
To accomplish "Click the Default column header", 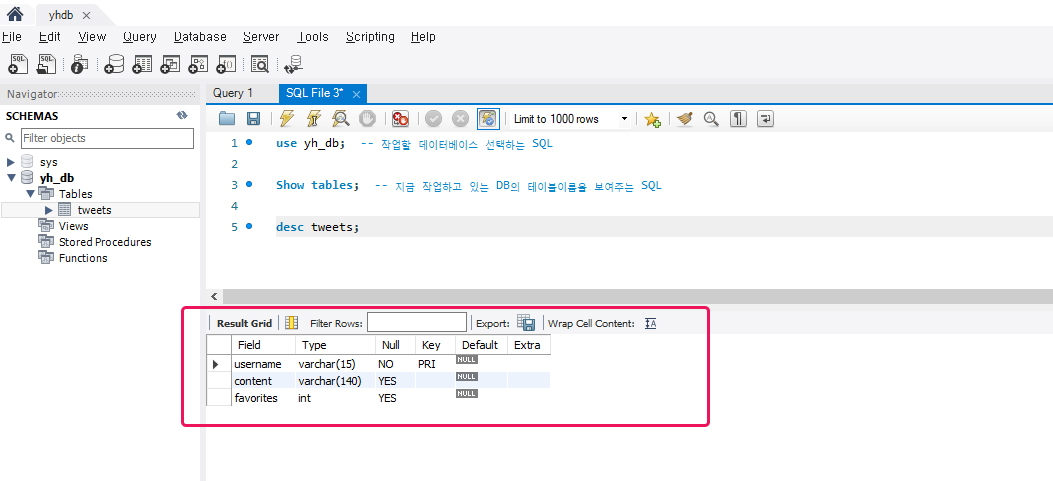I will click(x=481, y=345).
